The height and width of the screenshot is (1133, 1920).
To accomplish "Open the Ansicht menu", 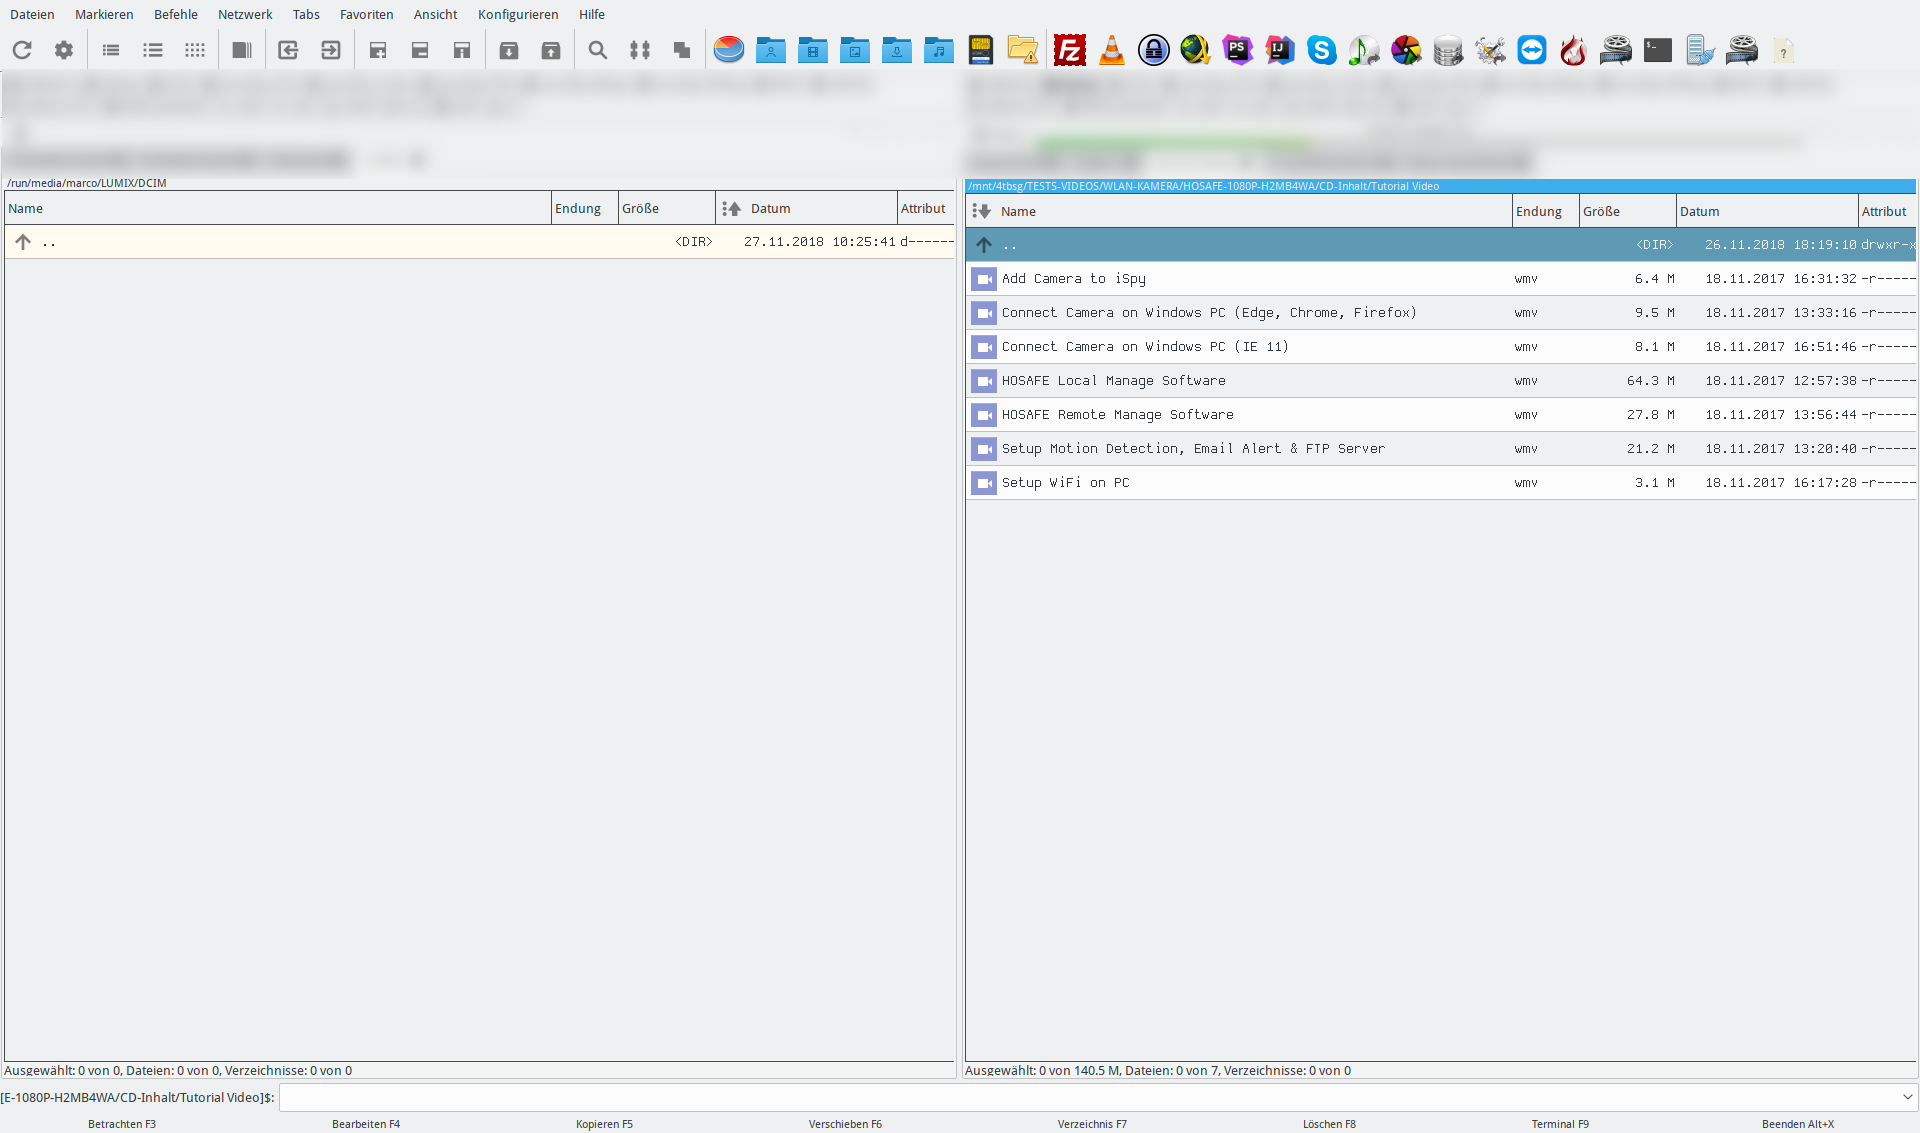I will pos(436,14).
